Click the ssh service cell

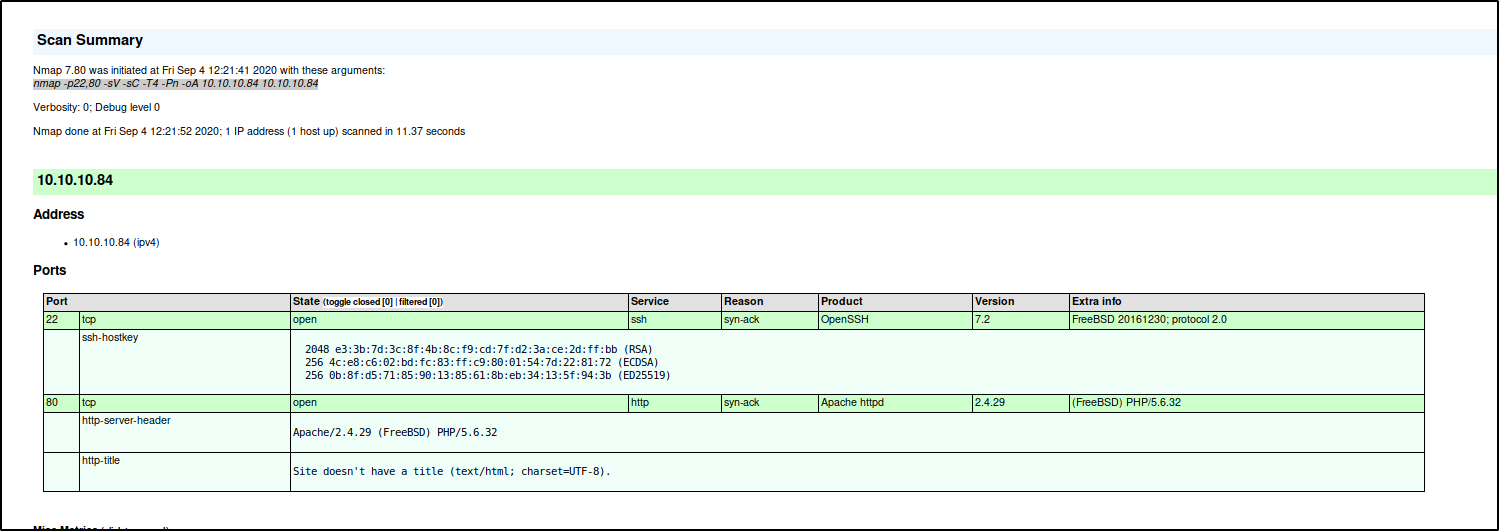[675, 320]
